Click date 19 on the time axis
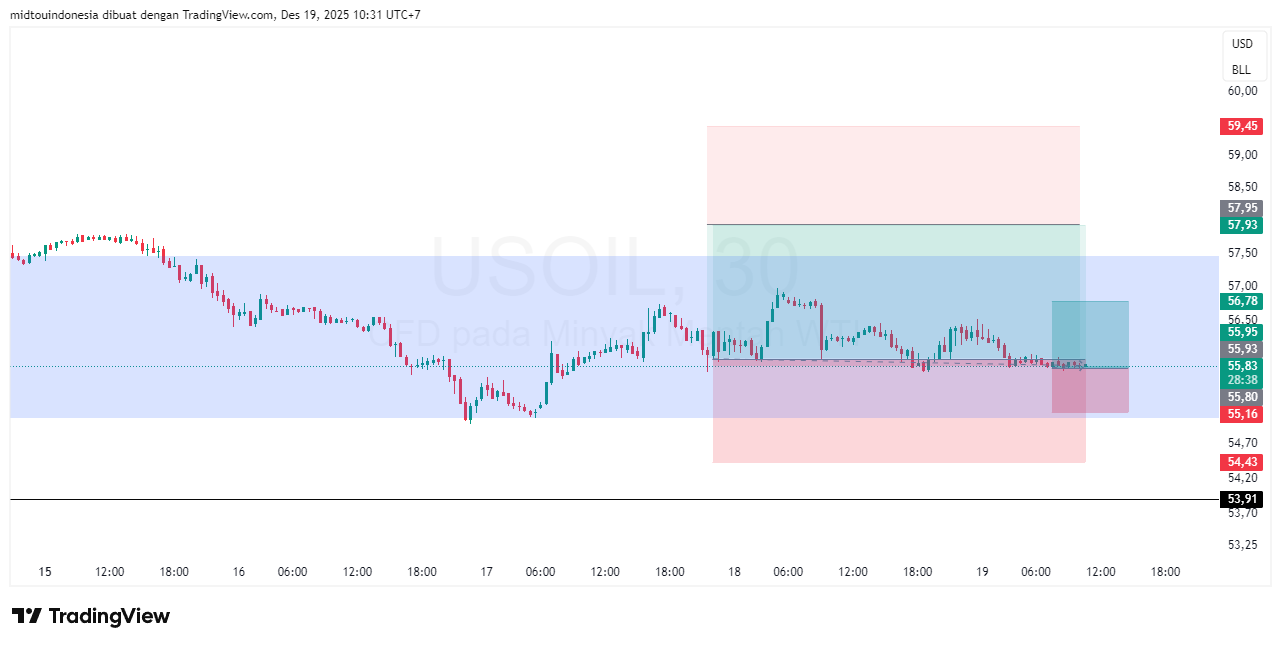Image resolution: width=1281 pixels, height=646 pixels. click(x=982, y=572)
